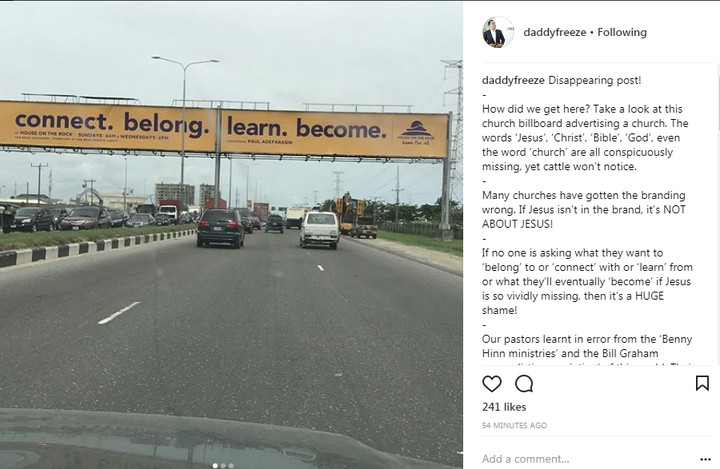This screenshot has width=720, height=469.
Task: Toggle the Following button
Action: tap(622, 32)
